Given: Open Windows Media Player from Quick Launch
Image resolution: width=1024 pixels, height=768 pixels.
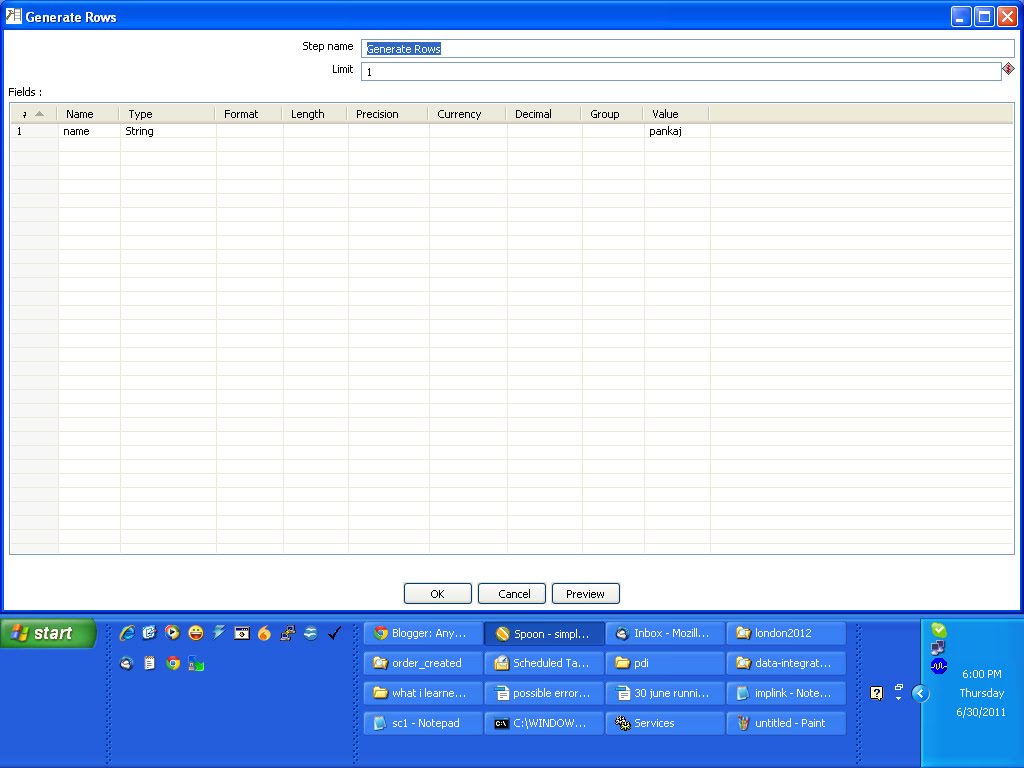Looking at the screenshot, I should point(171,632).
